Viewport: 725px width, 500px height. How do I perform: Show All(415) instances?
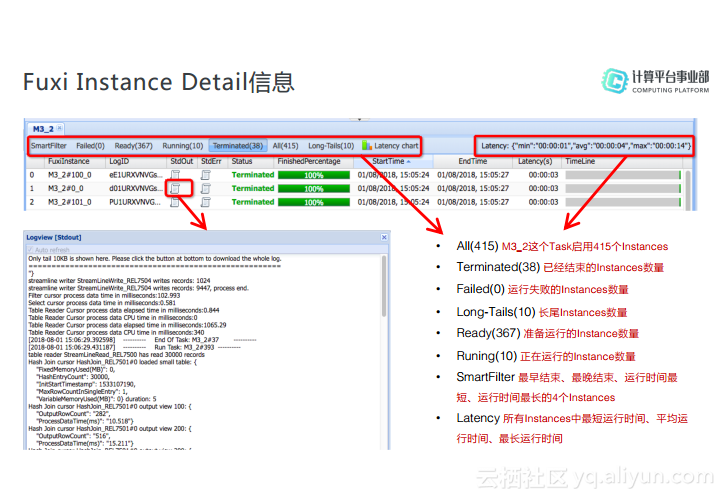pos(285,146)
